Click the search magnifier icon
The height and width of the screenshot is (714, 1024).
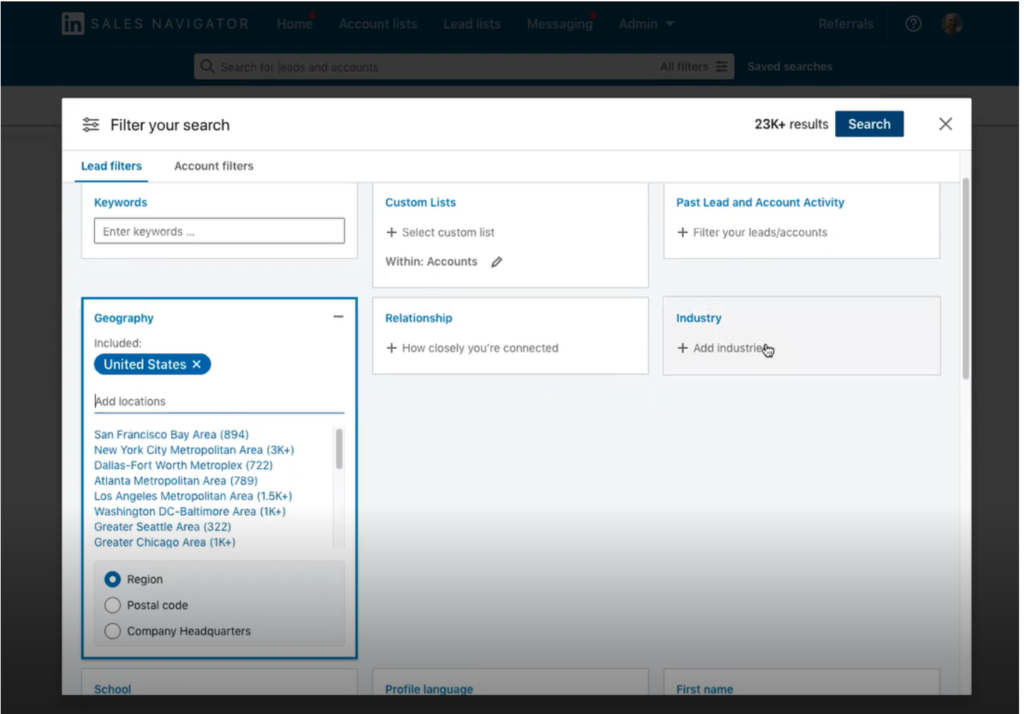point(207,67)
